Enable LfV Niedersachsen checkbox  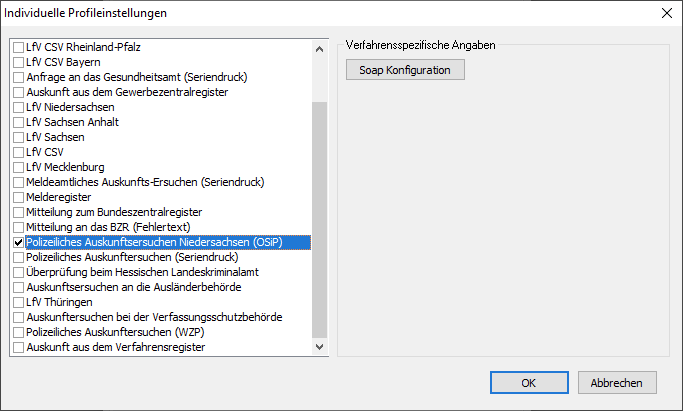pyautogui.click(x=18, y=107)
